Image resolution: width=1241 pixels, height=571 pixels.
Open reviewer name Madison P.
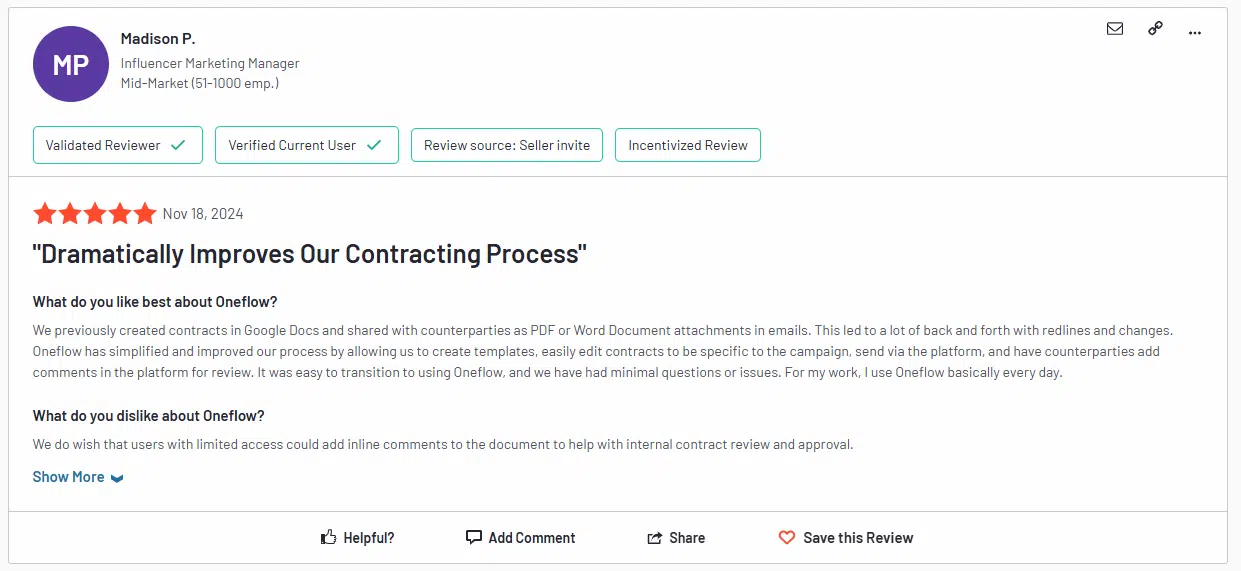(x=158, y=39)
